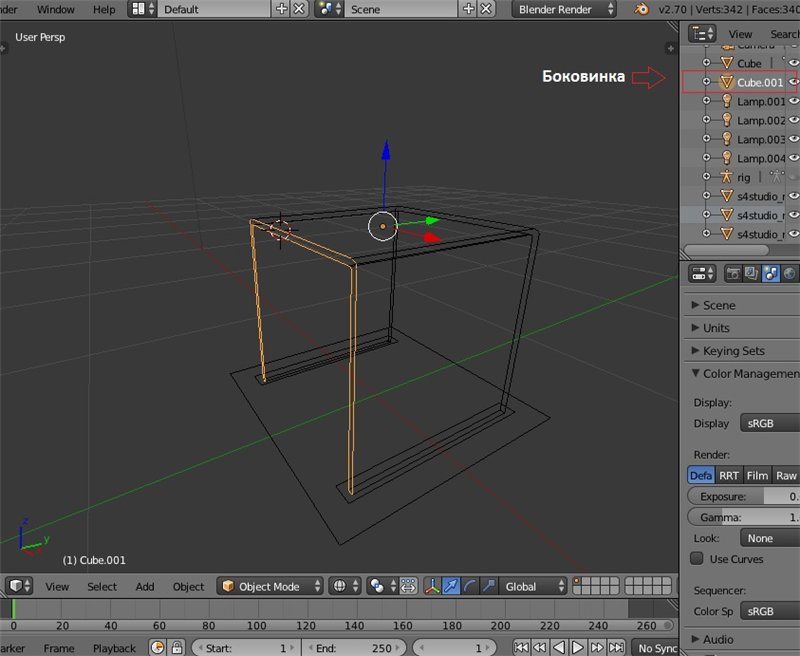Open the Select menu in 3D view header
Viewport: 800px width, 656px height.
(x=101, y=586)
